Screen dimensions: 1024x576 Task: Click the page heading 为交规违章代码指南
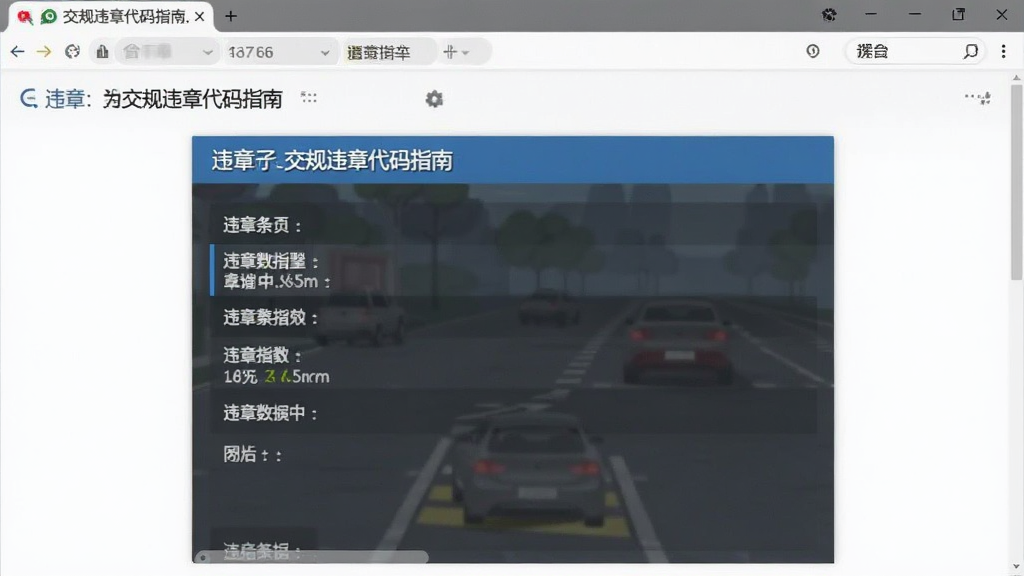pyautogui.click(x=193, y=99)
